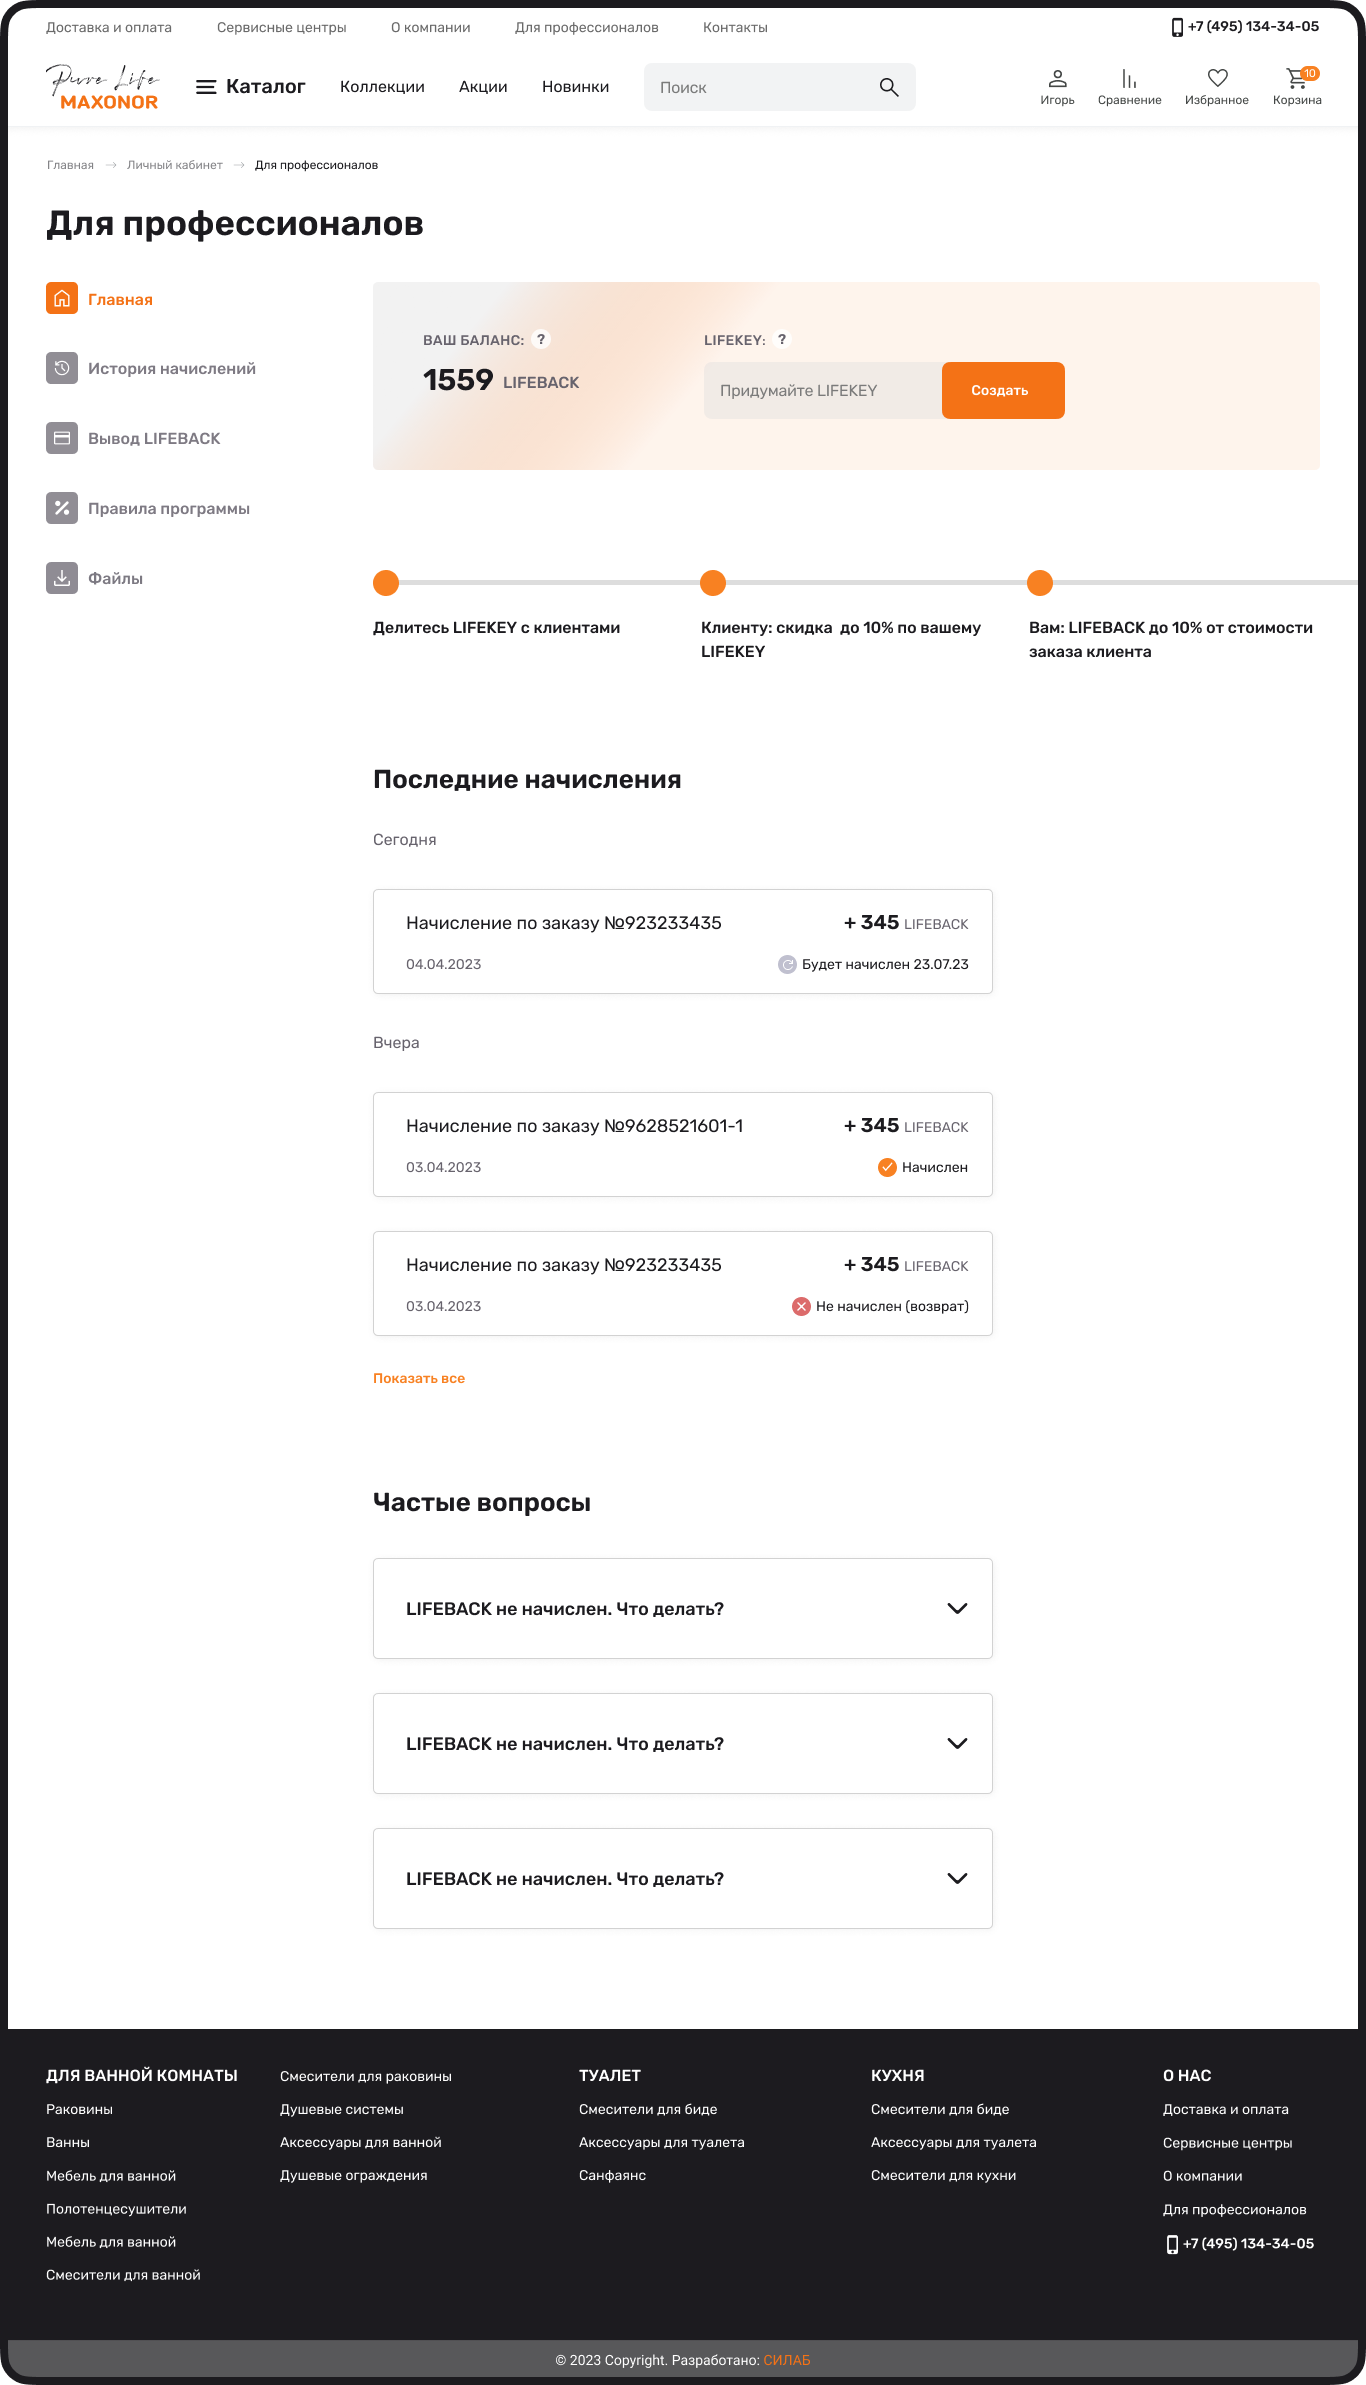The image size is (1366, 2385).
Task: Open the hamburger Каталог menu icon
Action: click(x=206, y=87)
